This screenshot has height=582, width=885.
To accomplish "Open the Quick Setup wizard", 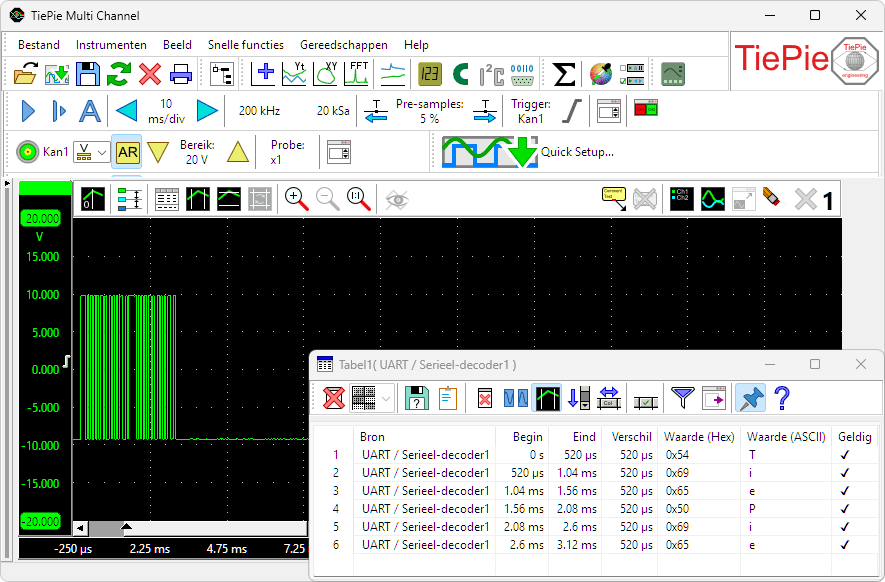I will coord(527,152).
